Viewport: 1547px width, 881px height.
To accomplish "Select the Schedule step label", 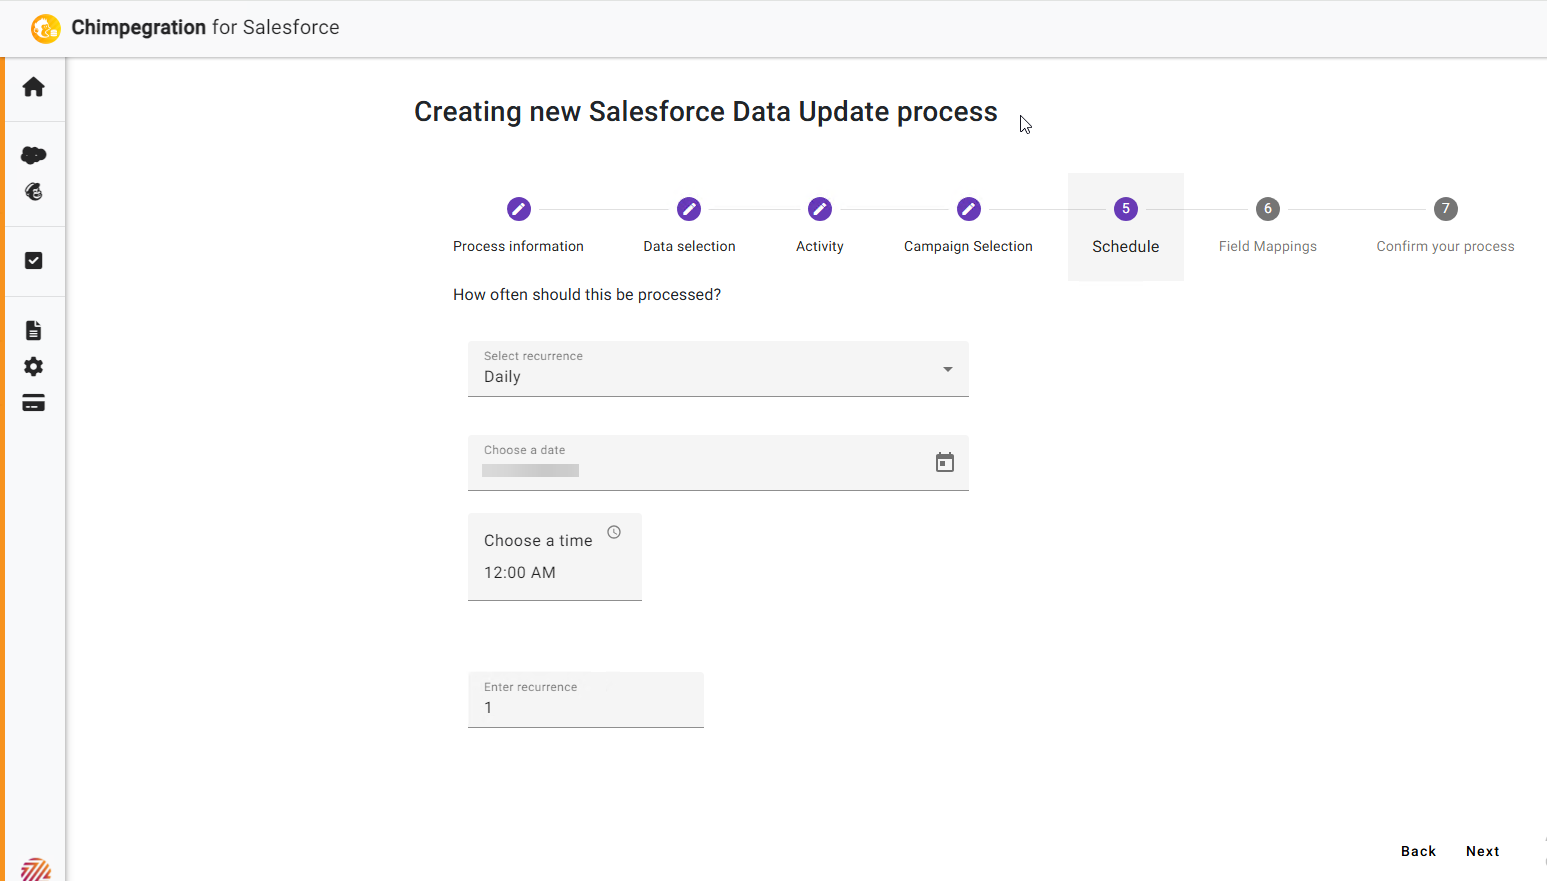I will [1126, 246].
